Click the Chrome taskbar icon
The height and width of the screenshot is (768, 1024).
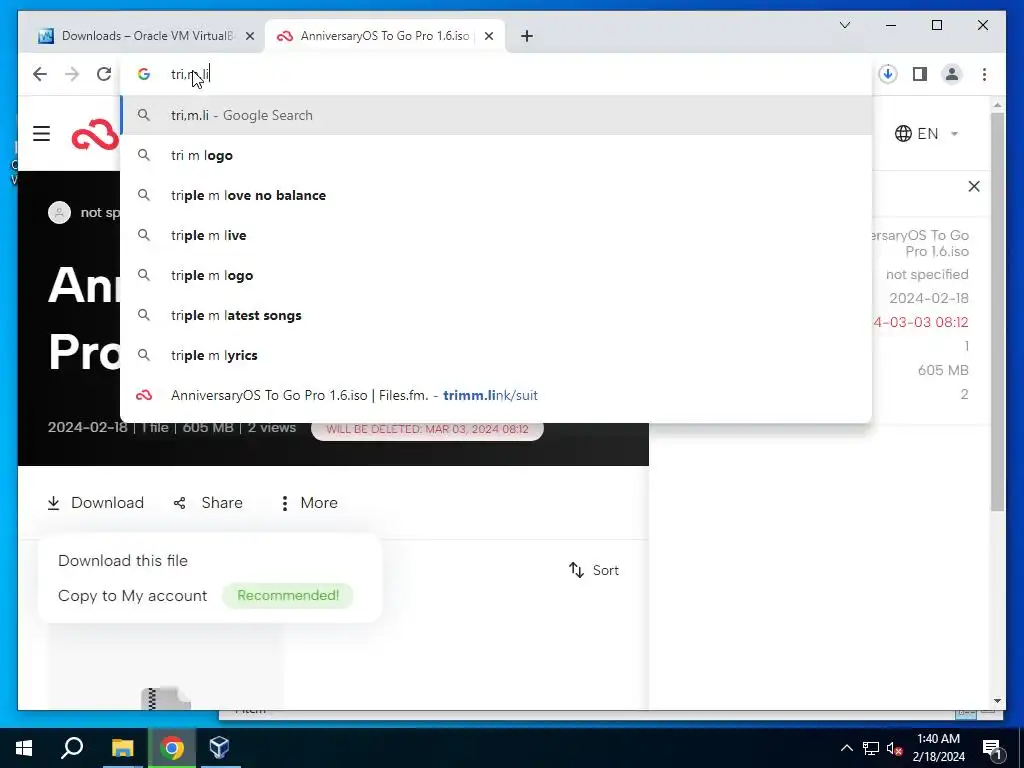click(172, 748)
